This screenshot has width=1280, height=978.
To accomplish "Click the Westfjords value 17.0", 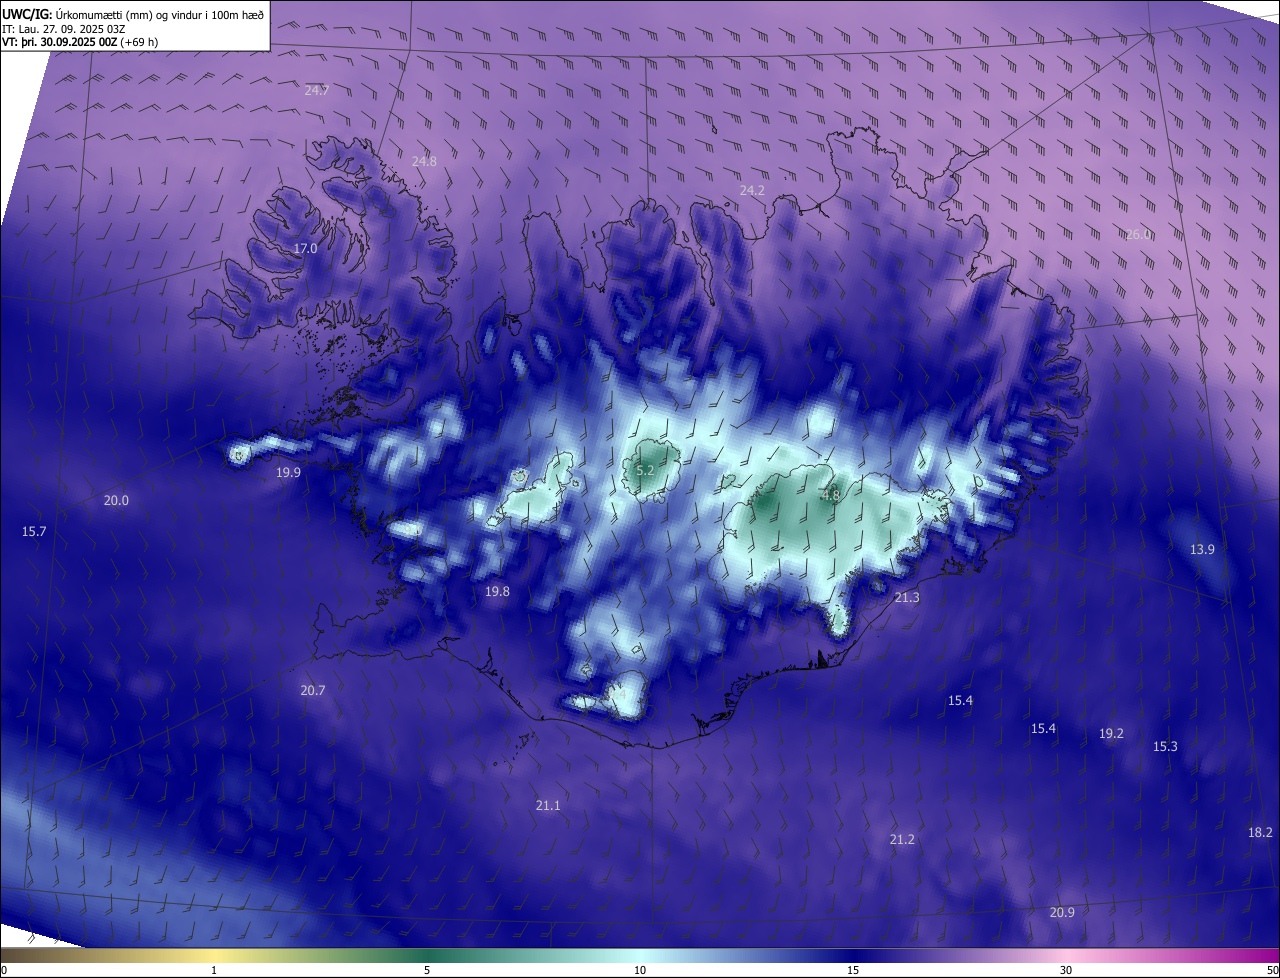I will point(305,248).
